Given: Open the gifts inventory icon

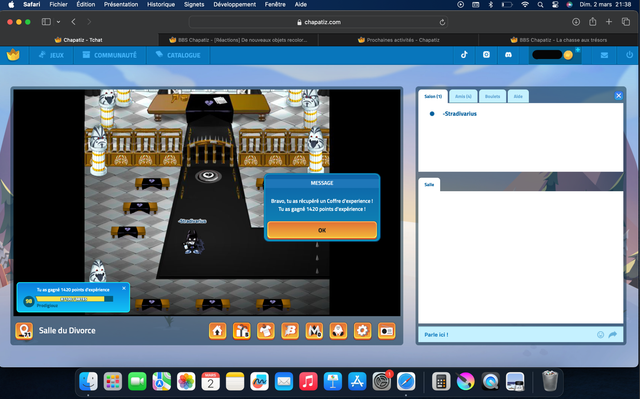Looking at the screenshot, I should click(x=242, y=331).
